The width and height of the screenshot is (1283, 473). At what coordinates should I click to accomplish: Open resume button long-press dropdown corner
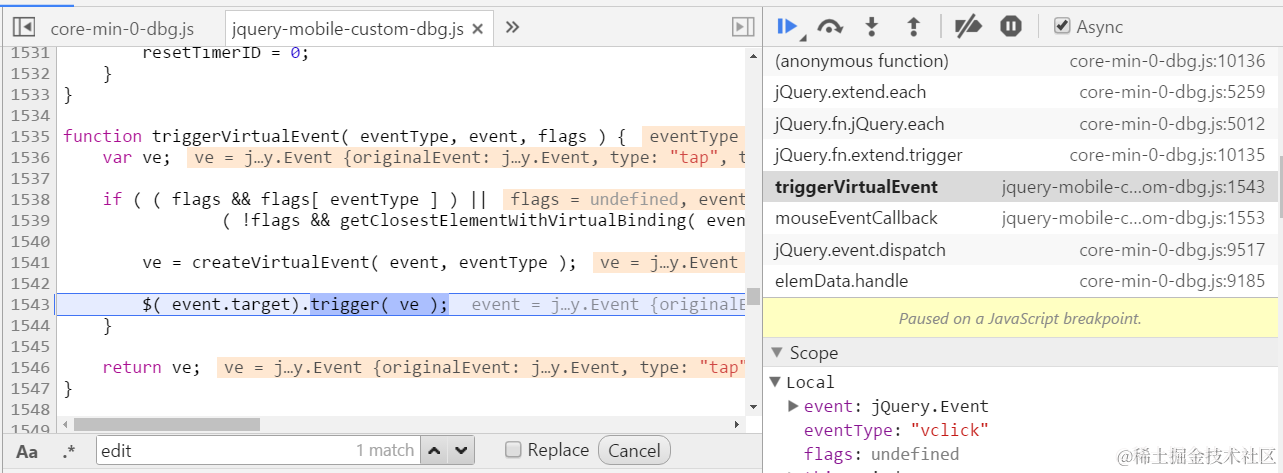(803, 37)
